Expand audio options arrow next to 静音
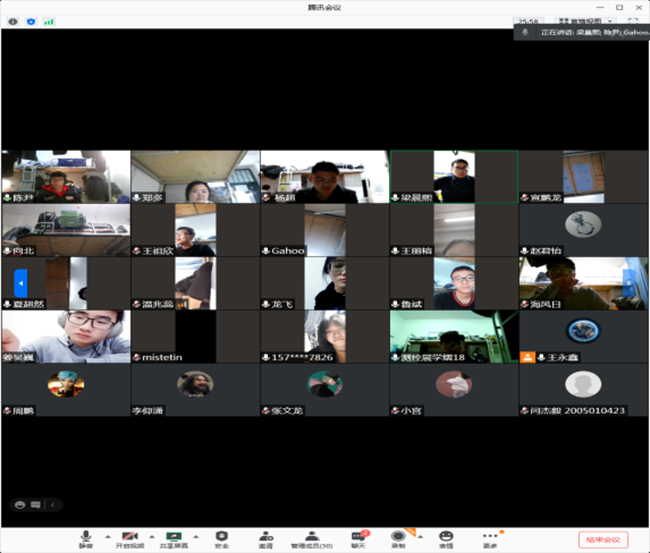Viewport: 650px width, 553px height. pyautogui.click(x=108, y=537)
